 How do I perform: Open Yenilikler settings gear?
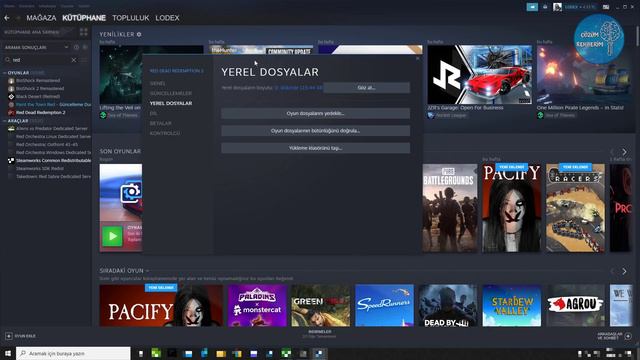pyautogui.click(x=139, y=34)
